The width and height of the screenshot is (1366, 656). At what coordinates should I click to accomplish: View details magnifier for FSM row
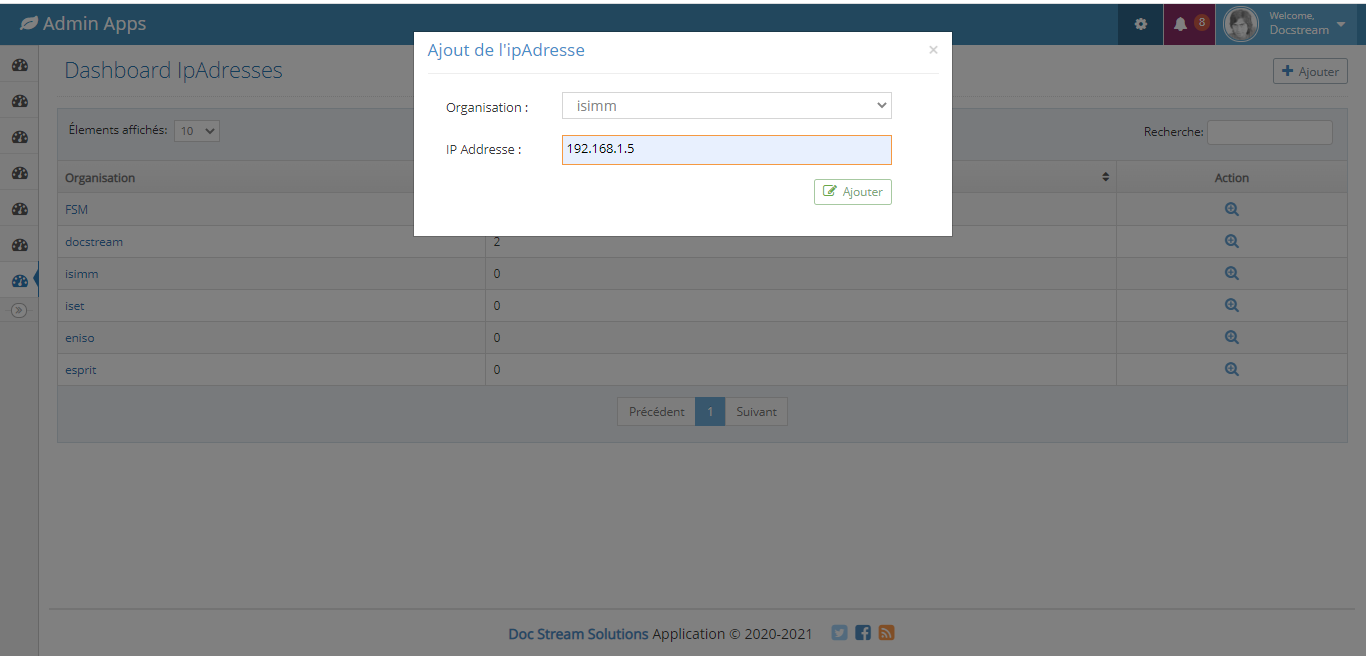[1231, 210]
